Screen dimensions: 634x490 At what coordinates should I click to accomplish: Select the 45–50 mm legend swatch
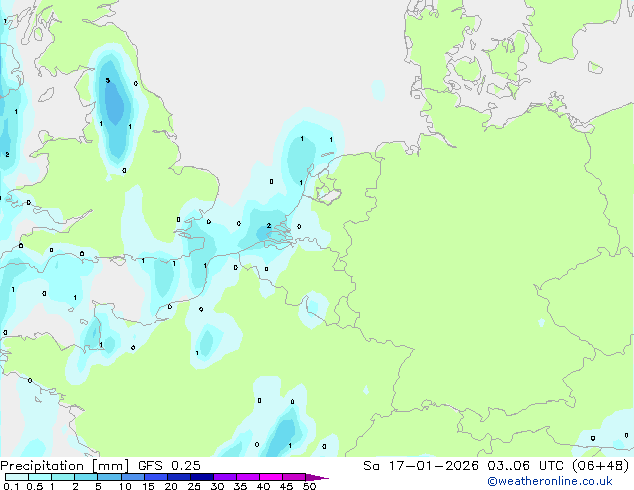[294, 477]
